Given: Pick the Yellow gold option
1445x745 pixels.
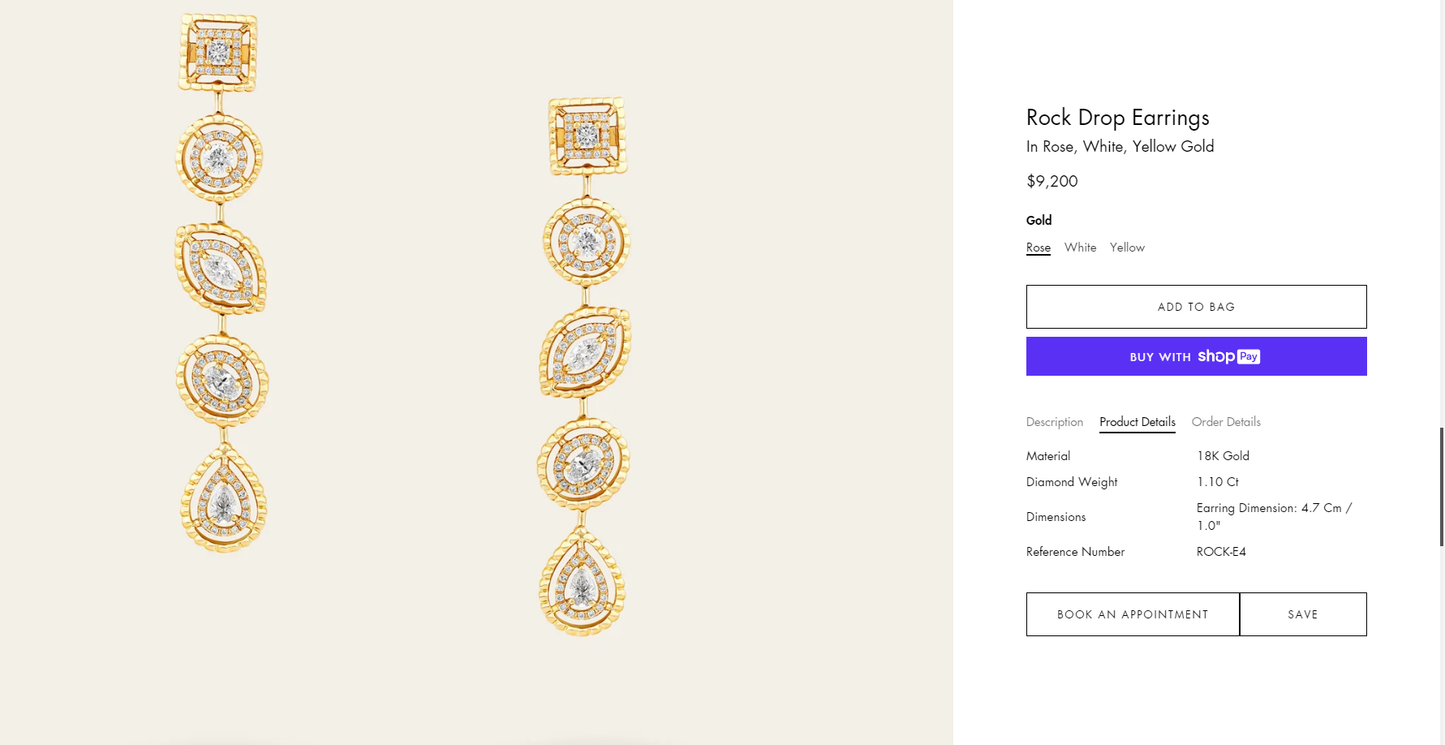Looking at the screenshot, I should click(x=1127, y=248).
